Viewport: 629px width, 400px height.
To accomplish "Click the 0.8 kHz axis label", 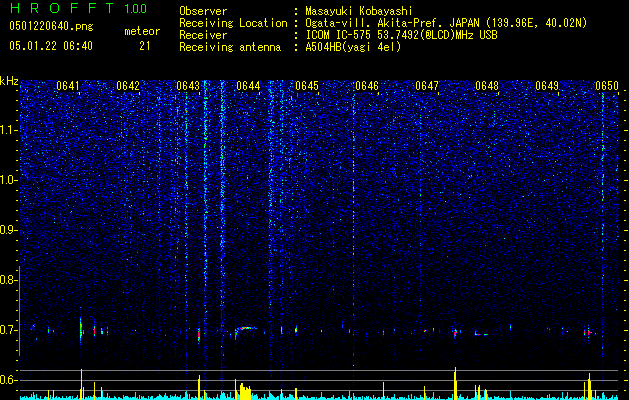I will point(7,280).
